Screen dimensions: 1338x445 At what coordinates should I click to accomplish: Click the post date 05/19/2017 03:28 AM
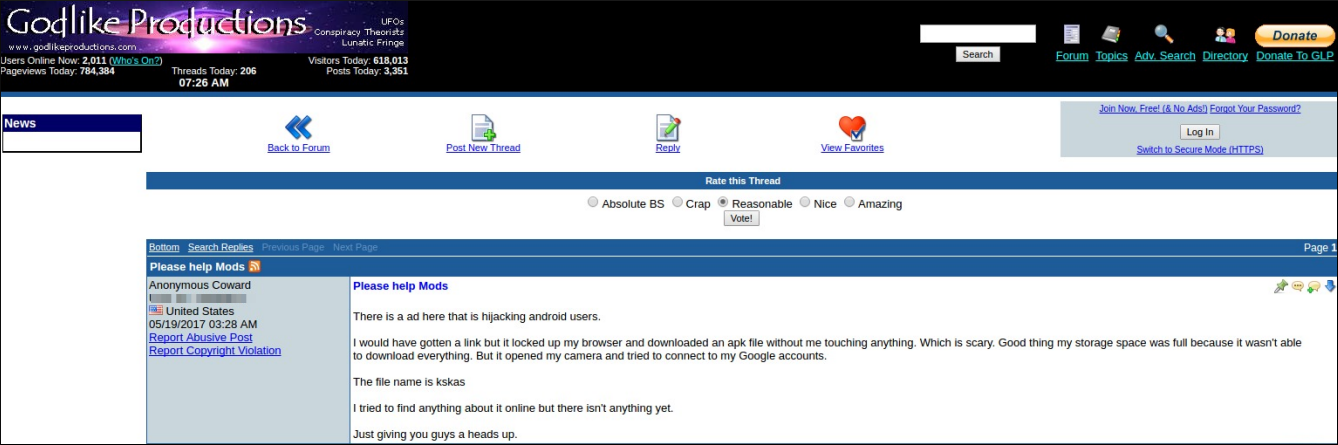click(x=203, y=325)
